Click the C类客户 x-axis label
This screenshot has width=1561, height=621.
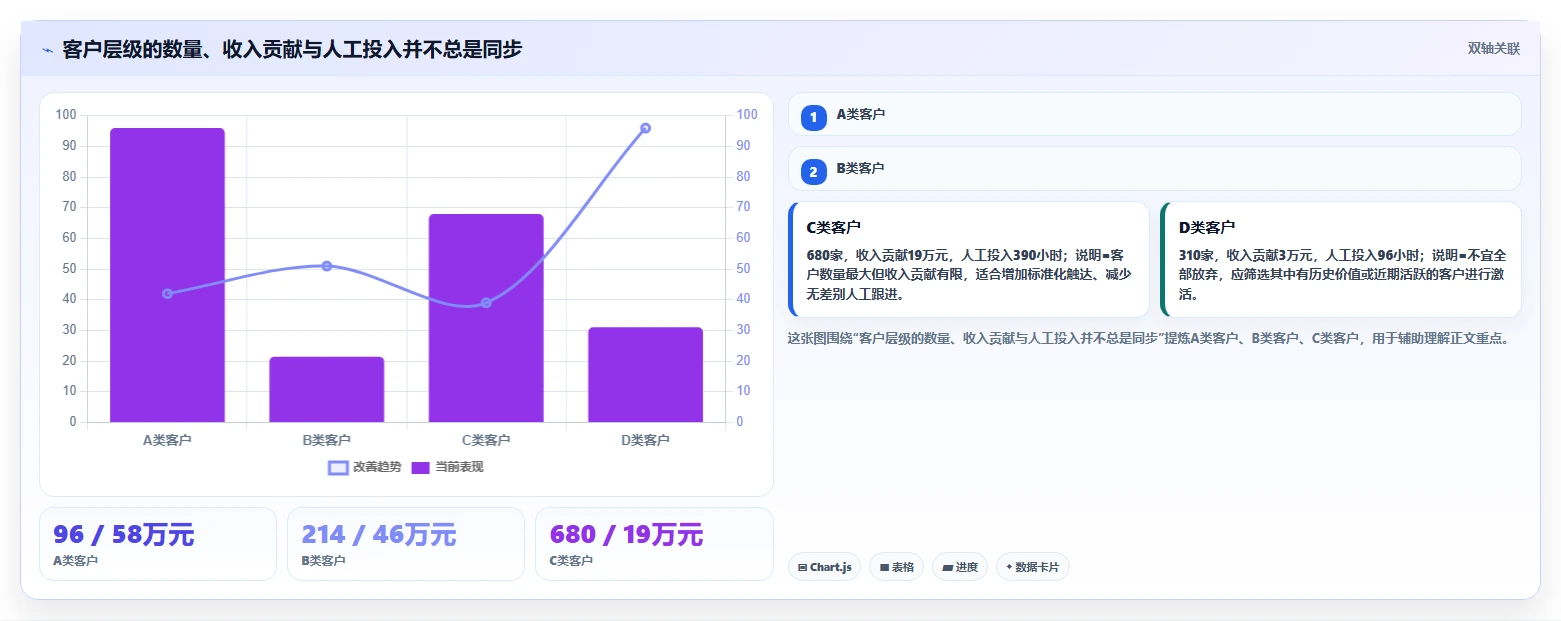click(486, 440)
